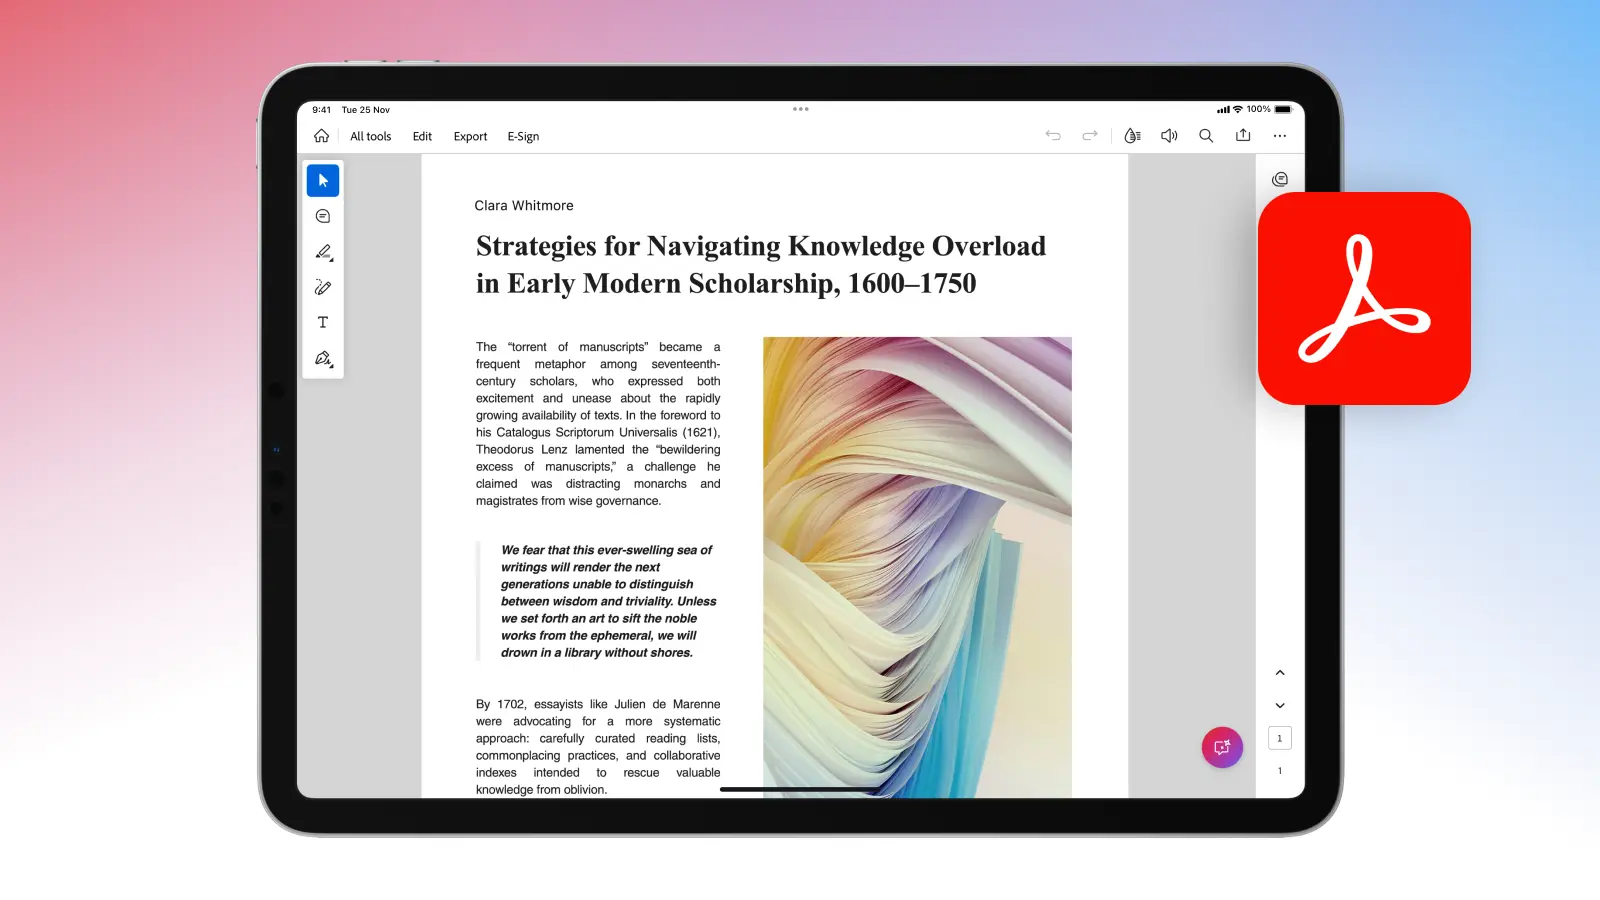This screenshot has width=1600, height=900.
Task: Choose the comment tool in left toolbar
Action: 323,216
